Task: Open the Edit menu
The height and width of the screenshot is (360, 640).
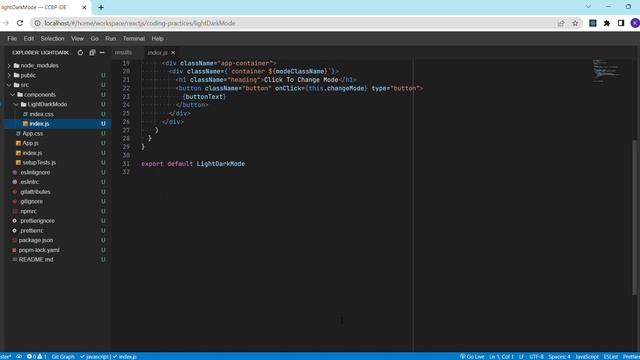Action: click(x=29, y=38)
